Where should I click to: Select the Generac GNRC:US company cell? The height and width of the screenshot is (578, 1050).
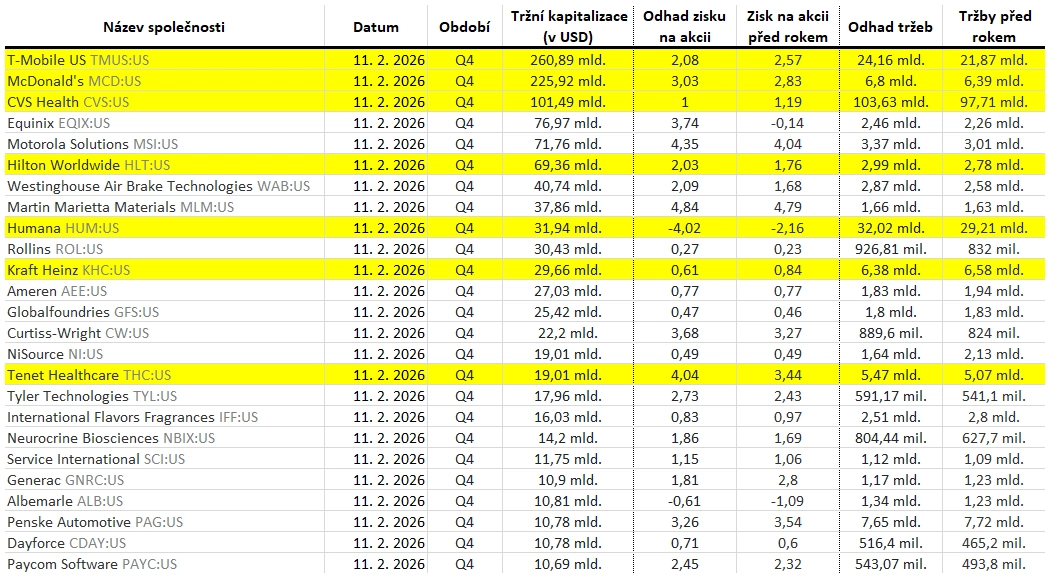tap(66, 480)
